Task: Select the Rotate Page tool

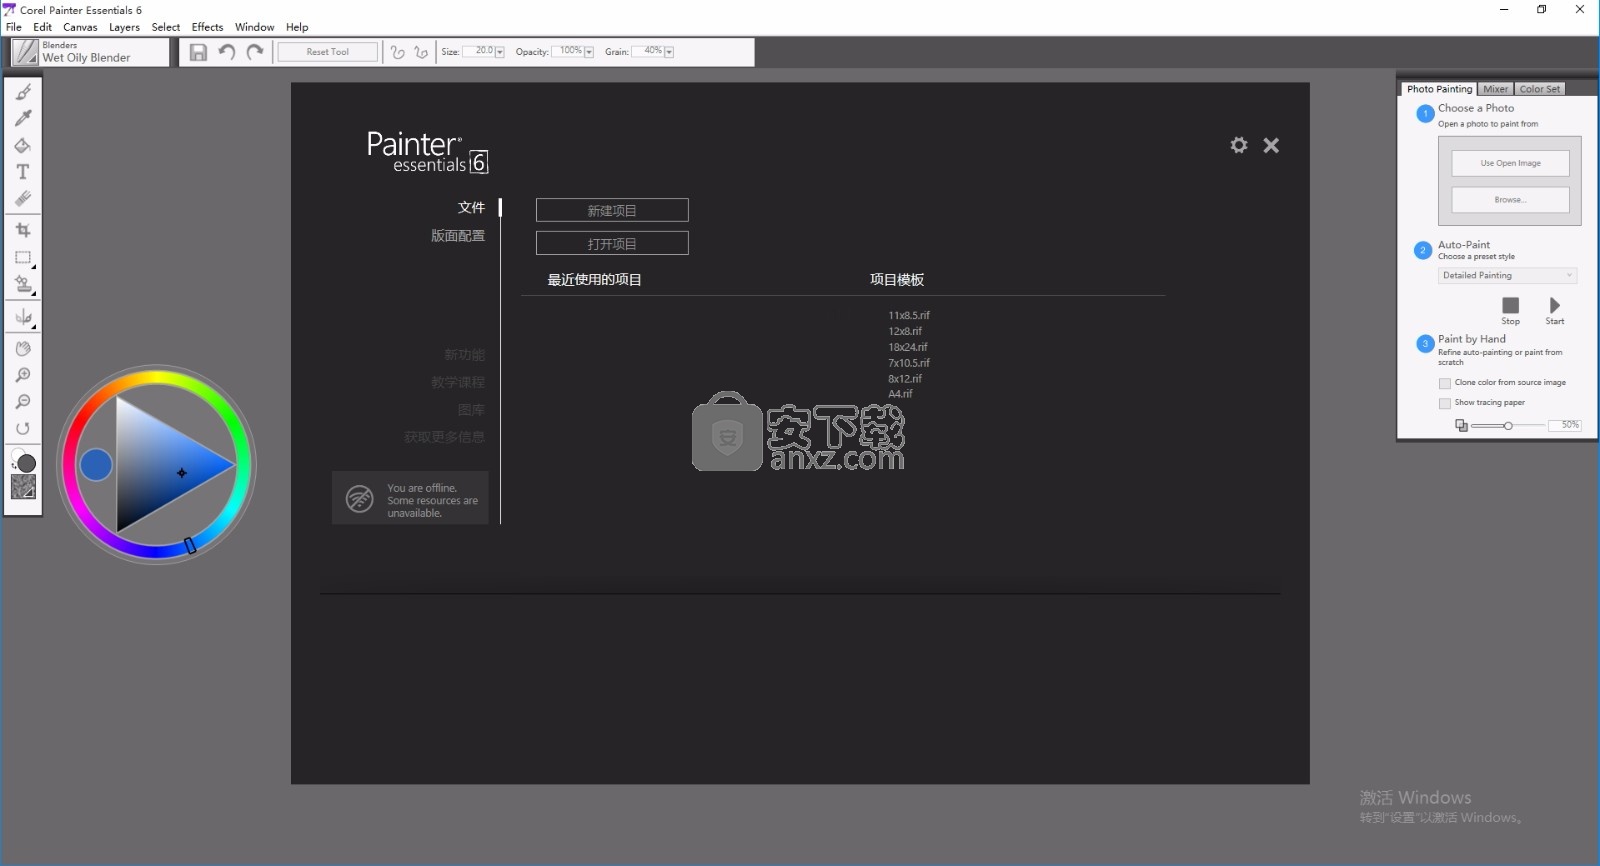Action: pos(23,428)
